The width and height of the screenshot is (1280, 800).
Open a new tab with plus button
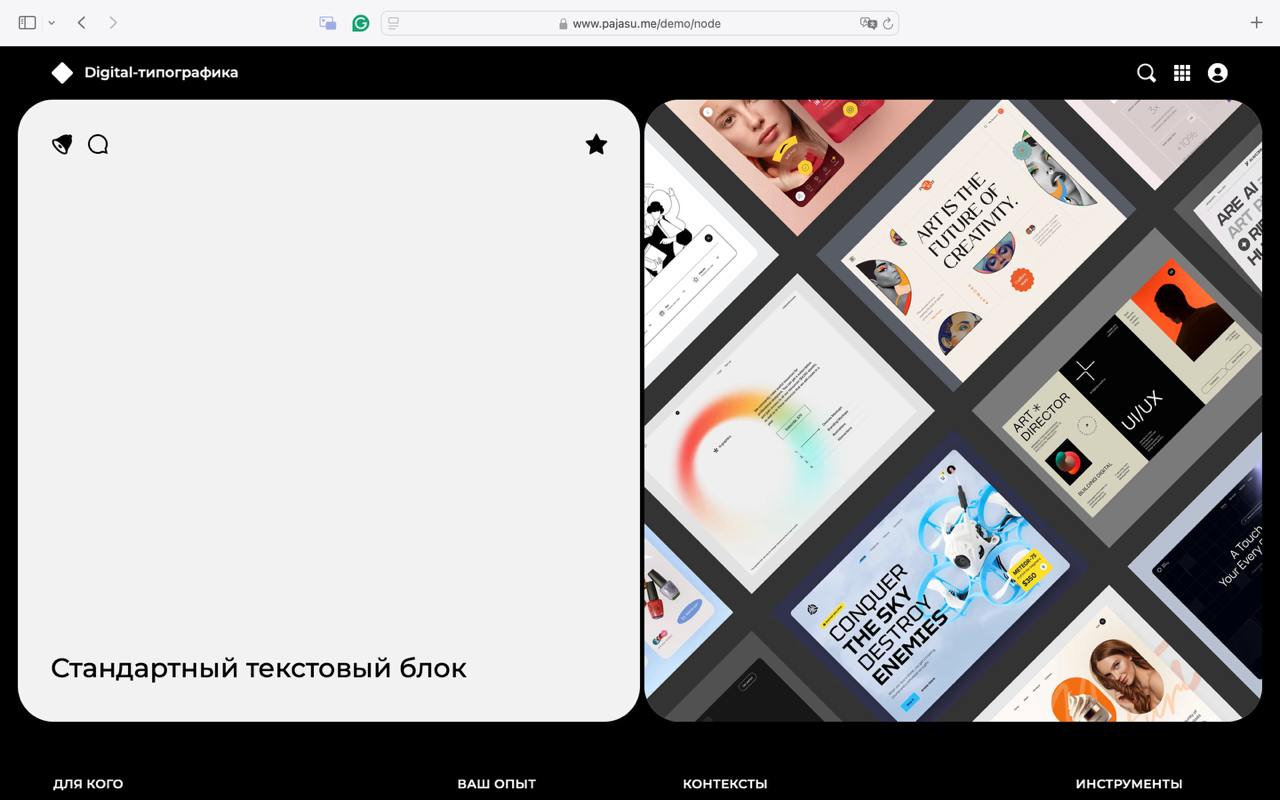(x=1256, y=22)
